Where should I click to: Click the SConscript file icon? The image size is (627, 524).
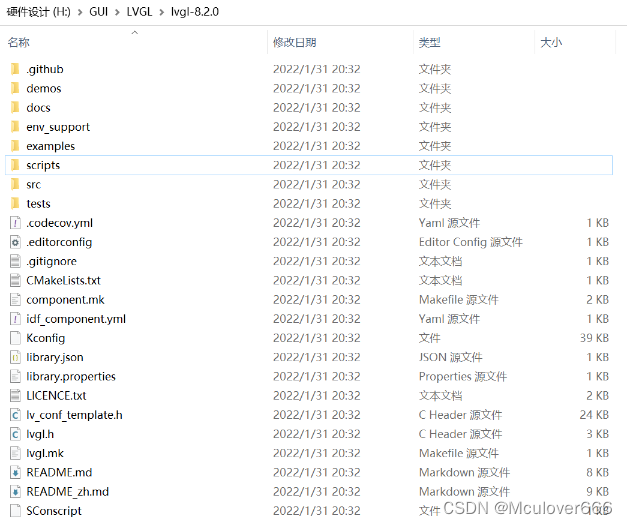pos(15,511)
